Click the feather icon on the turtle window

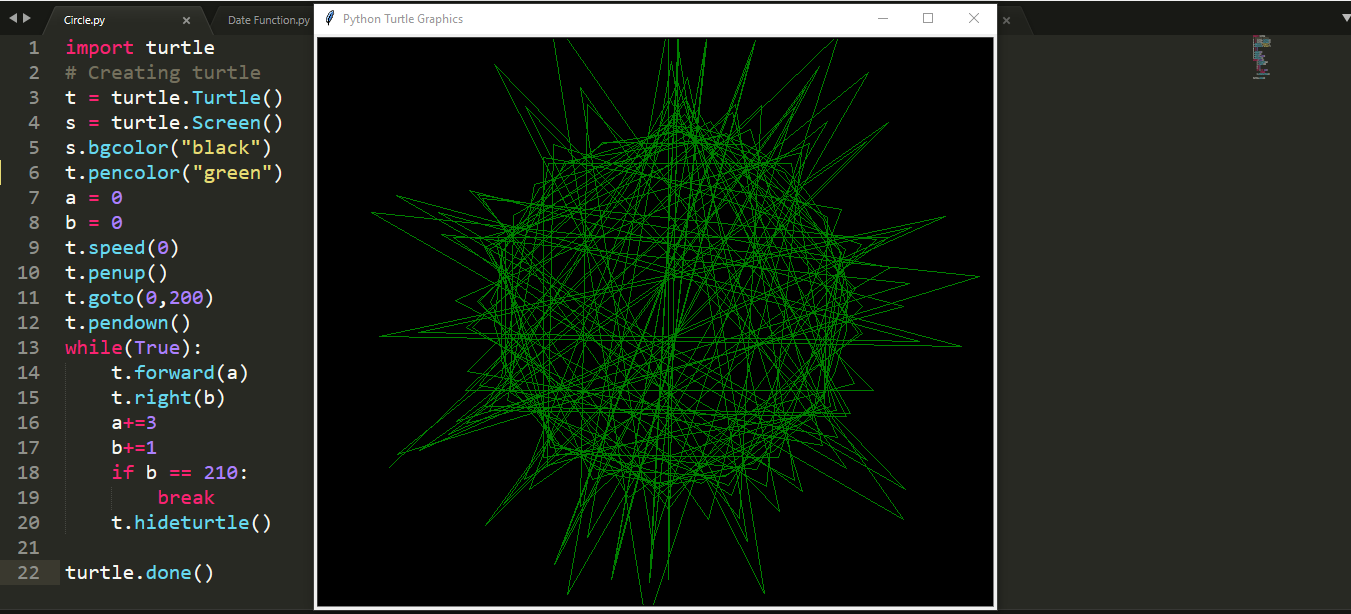click(x=330, y=18)
